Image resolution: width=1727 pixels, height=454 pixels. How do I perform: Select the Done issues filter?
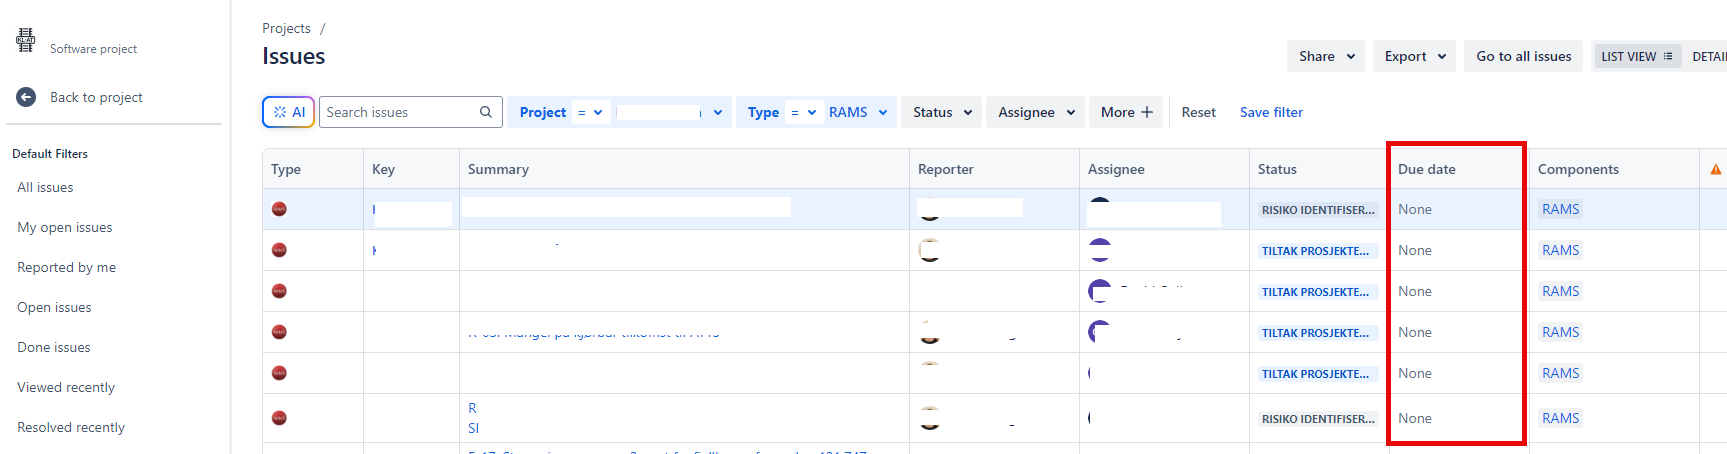point(54,347)
